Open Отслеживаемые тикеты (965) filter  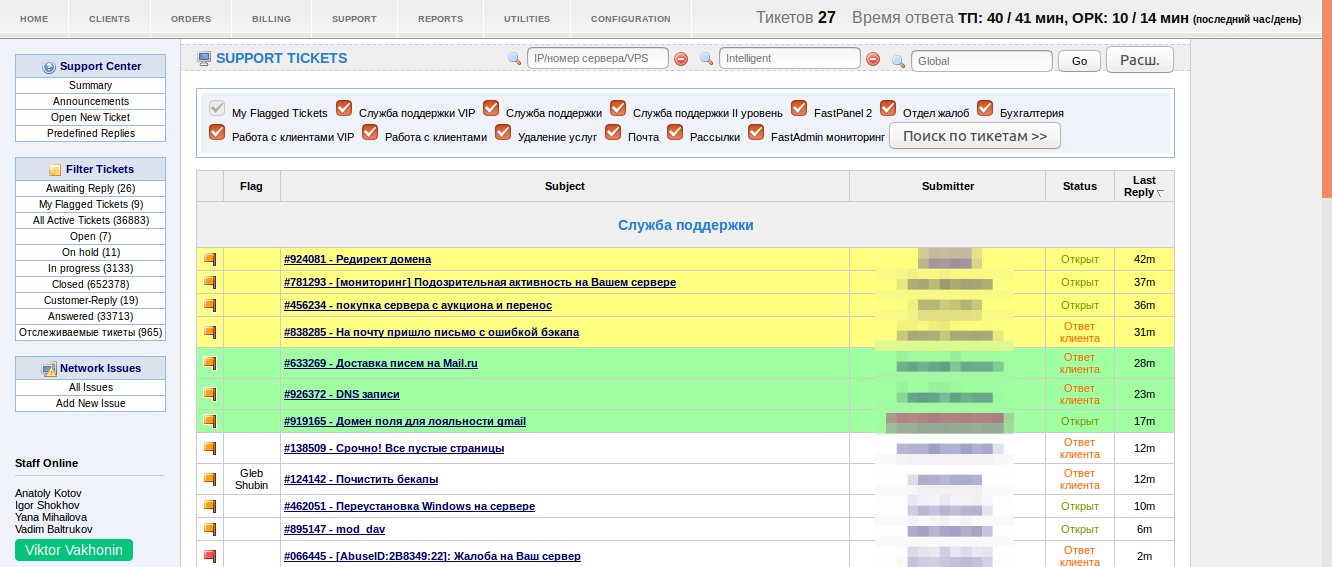point(90,332)
